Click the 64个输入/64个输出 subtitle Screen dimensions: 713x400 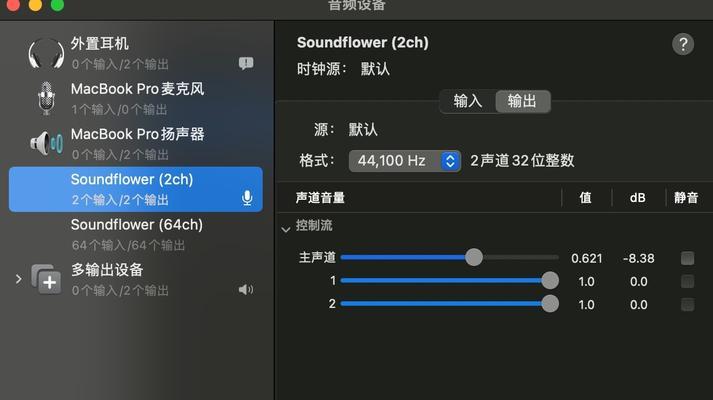tap(128, 245)
